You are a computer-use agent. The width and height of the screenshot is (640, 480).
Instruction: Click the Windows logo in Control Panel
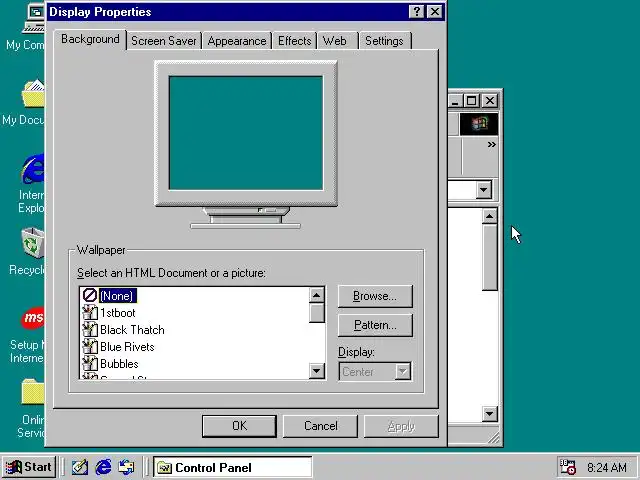pyautogui.click(x=479, y=124)
